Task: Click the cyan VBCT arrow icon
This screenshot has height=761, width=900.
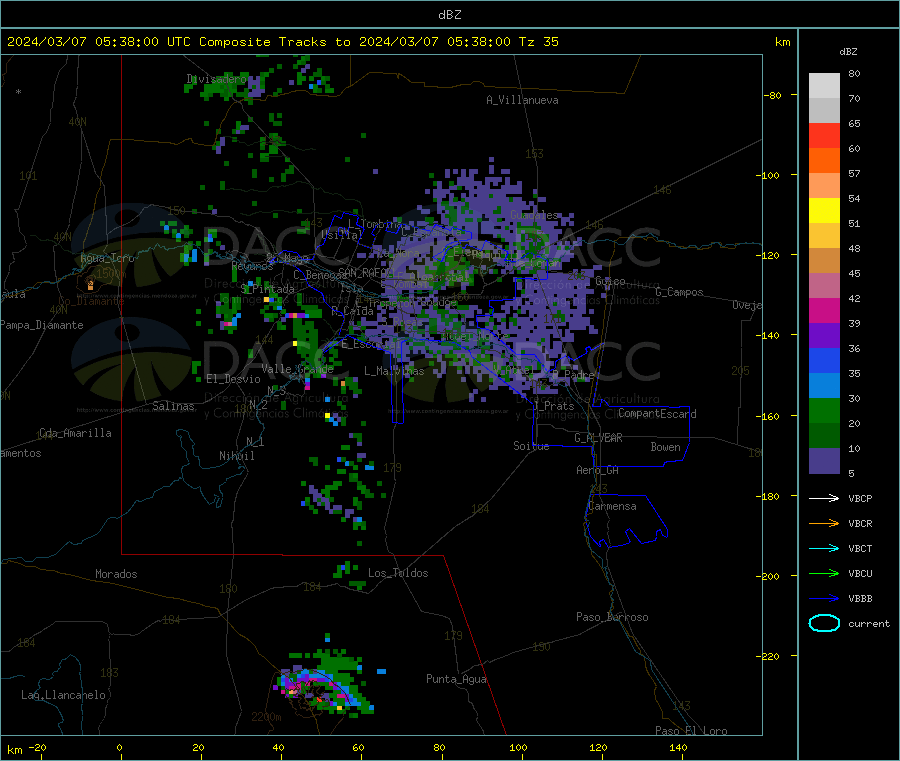Action: tap(824, 549)
